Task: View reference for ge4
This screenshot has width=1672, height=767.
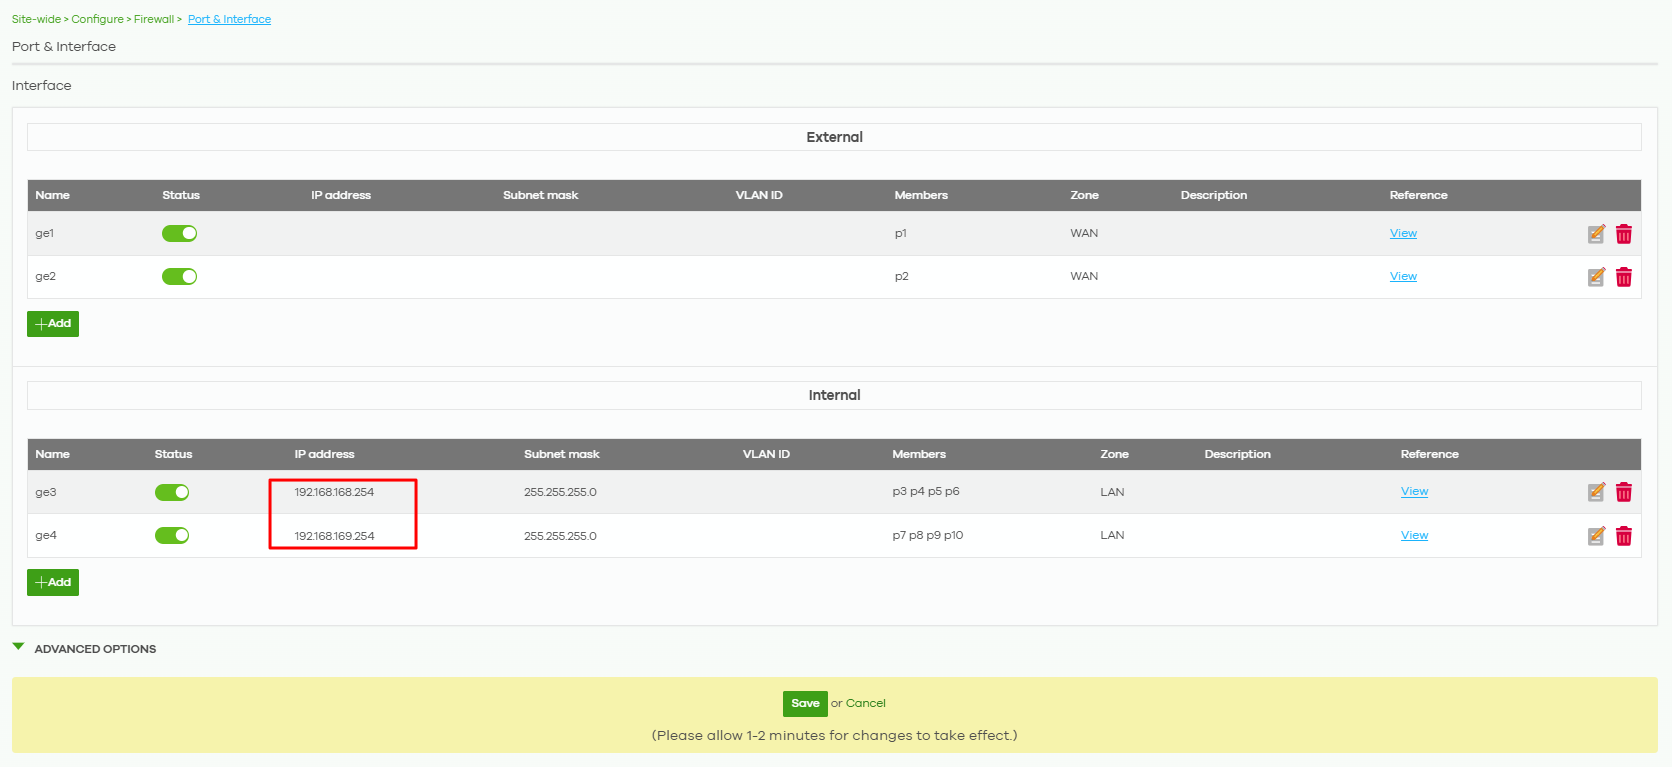Action: pyautogui.click(x=1414, y=535)
